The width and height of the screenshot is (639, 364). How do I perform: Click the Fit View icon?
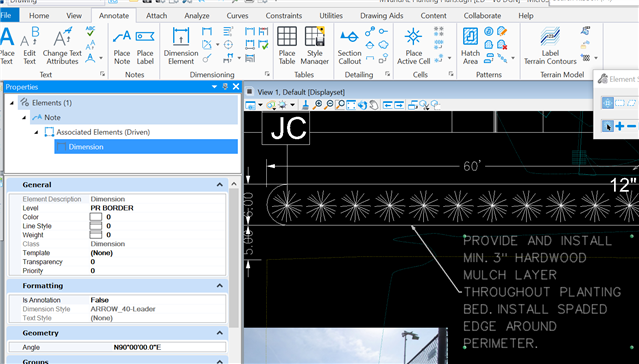(351, 105)
